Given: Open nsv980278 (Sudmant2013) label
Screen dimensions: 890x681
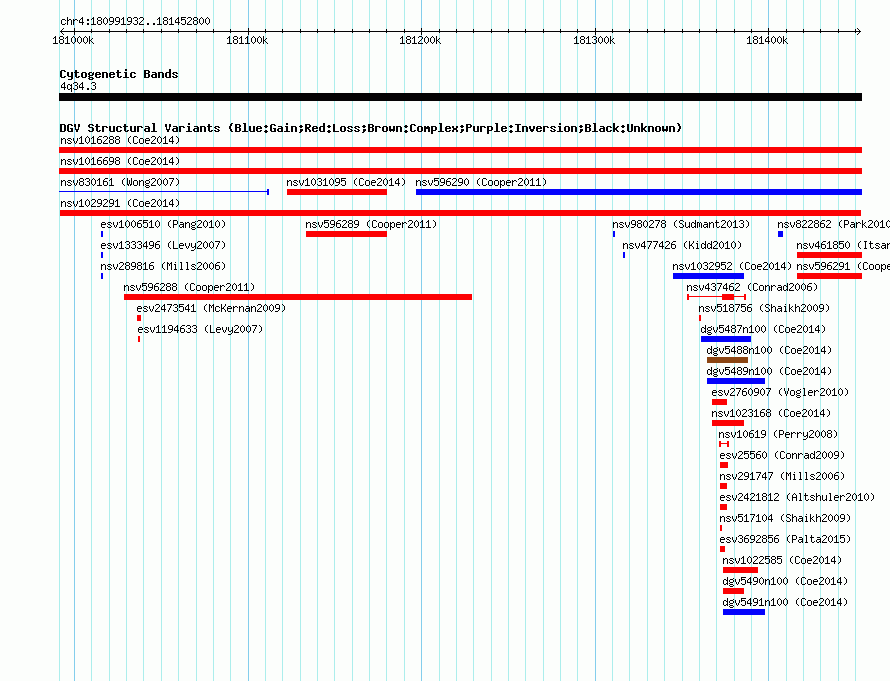Looking at the screenshot, I should pyautogui.click(x=681, y=224).
